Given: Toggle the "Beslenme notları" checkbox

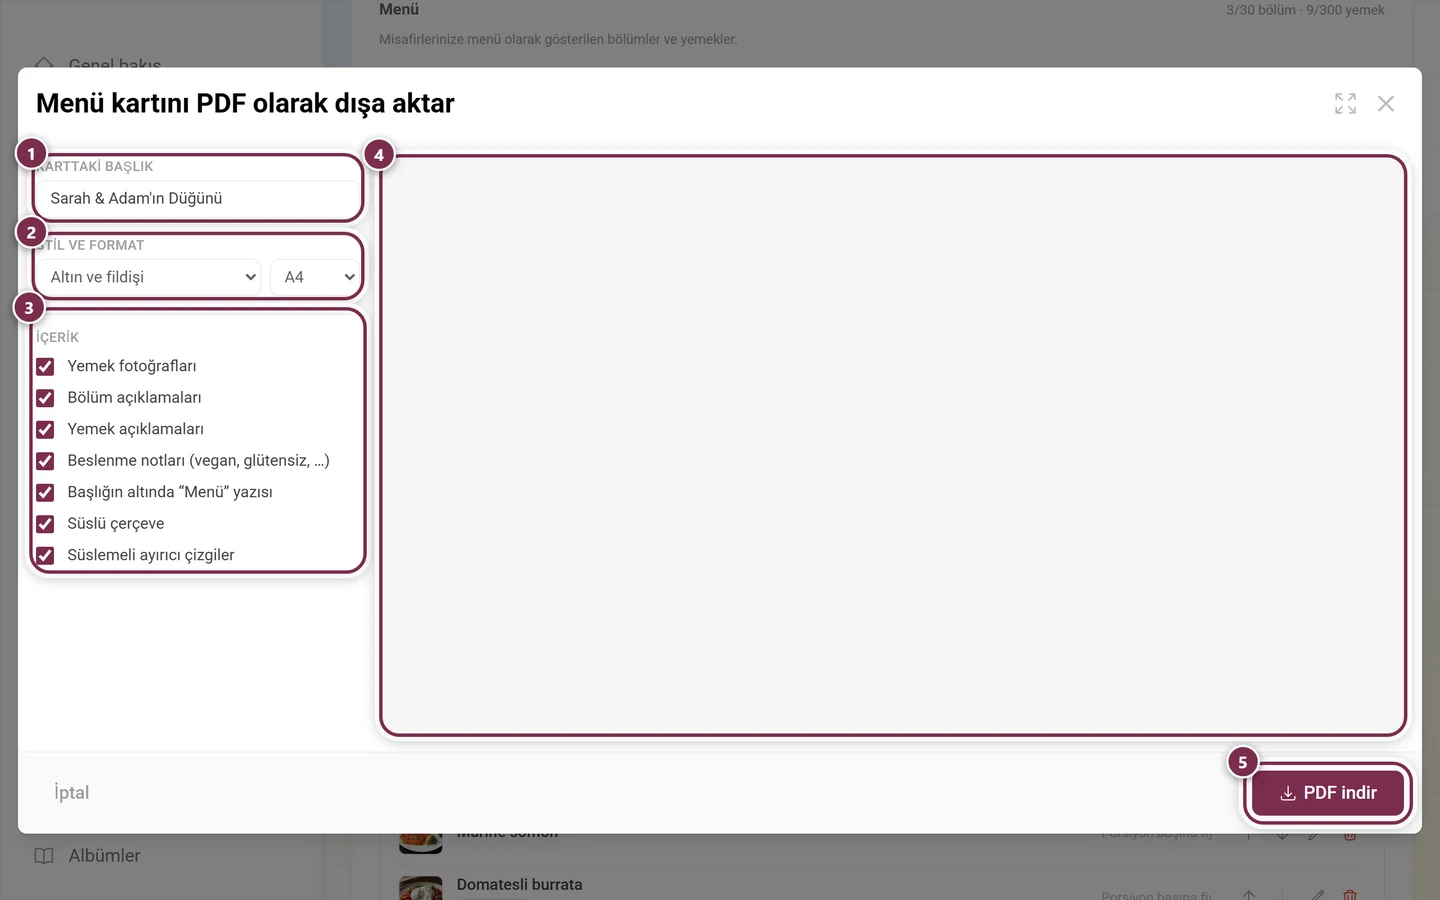Looking at the screenshot, I should pyautogui.click(x=45, y=461).
